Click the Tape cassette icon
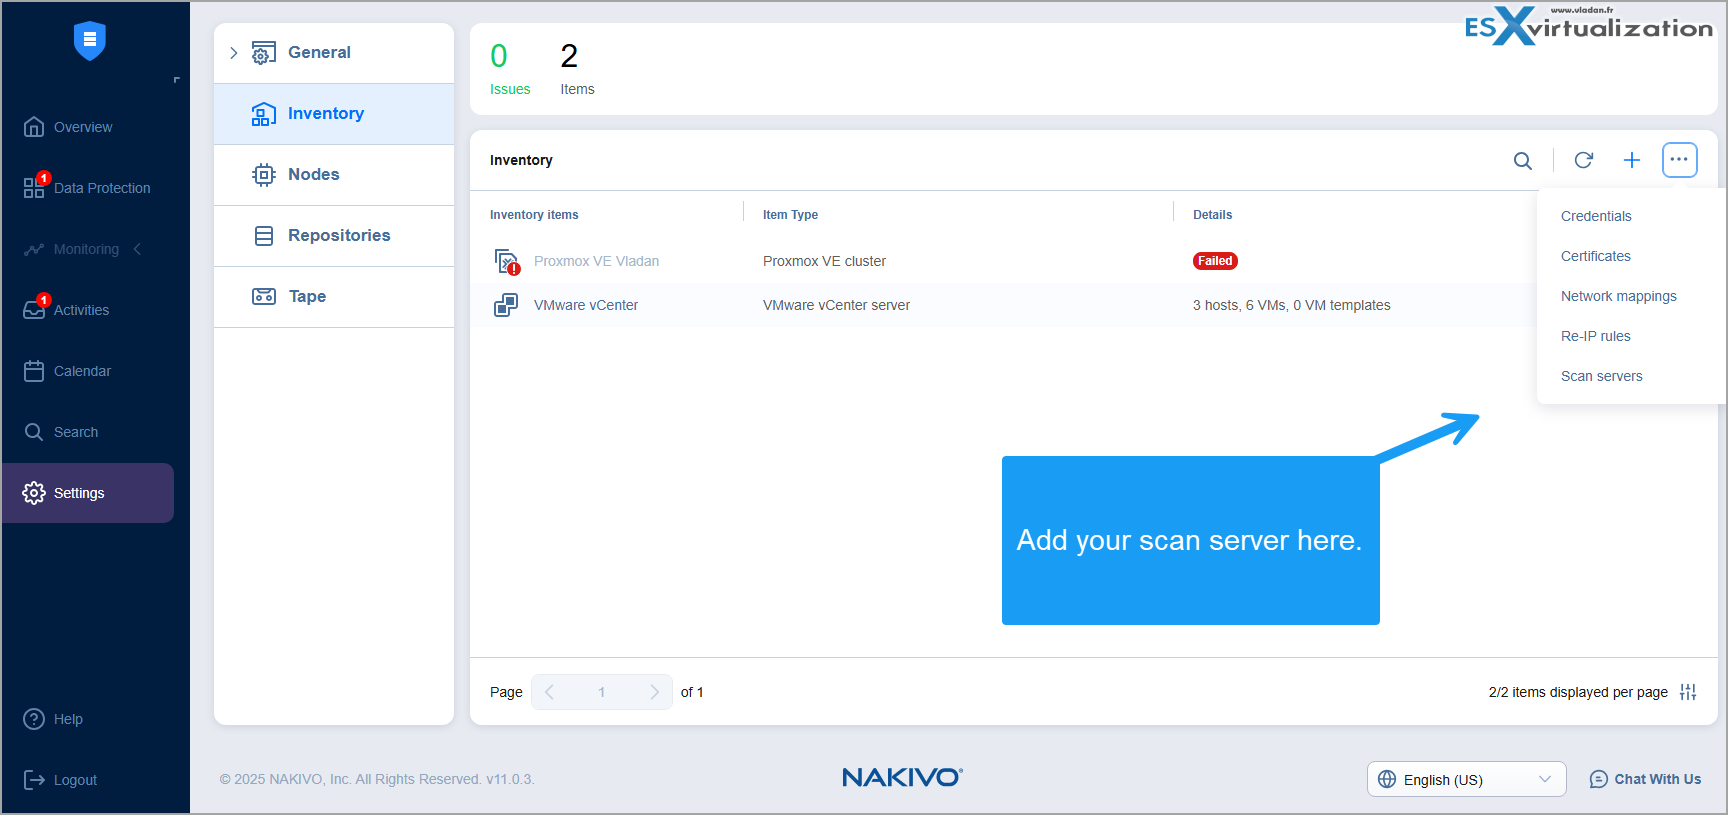This screenshot has width=1728, height=815. (264, 296)
